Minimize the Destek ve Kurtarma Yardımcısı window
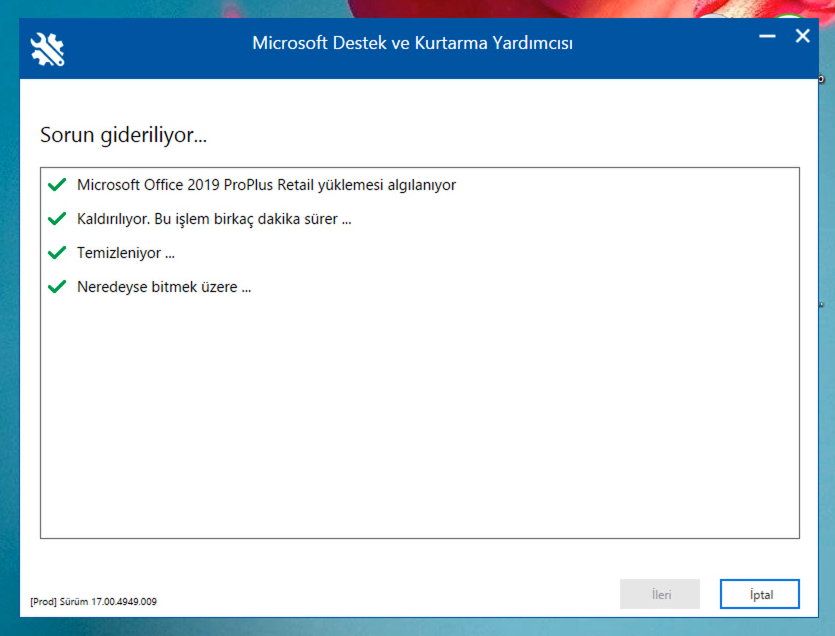This screenshot has width=835, height=636. 767,36
